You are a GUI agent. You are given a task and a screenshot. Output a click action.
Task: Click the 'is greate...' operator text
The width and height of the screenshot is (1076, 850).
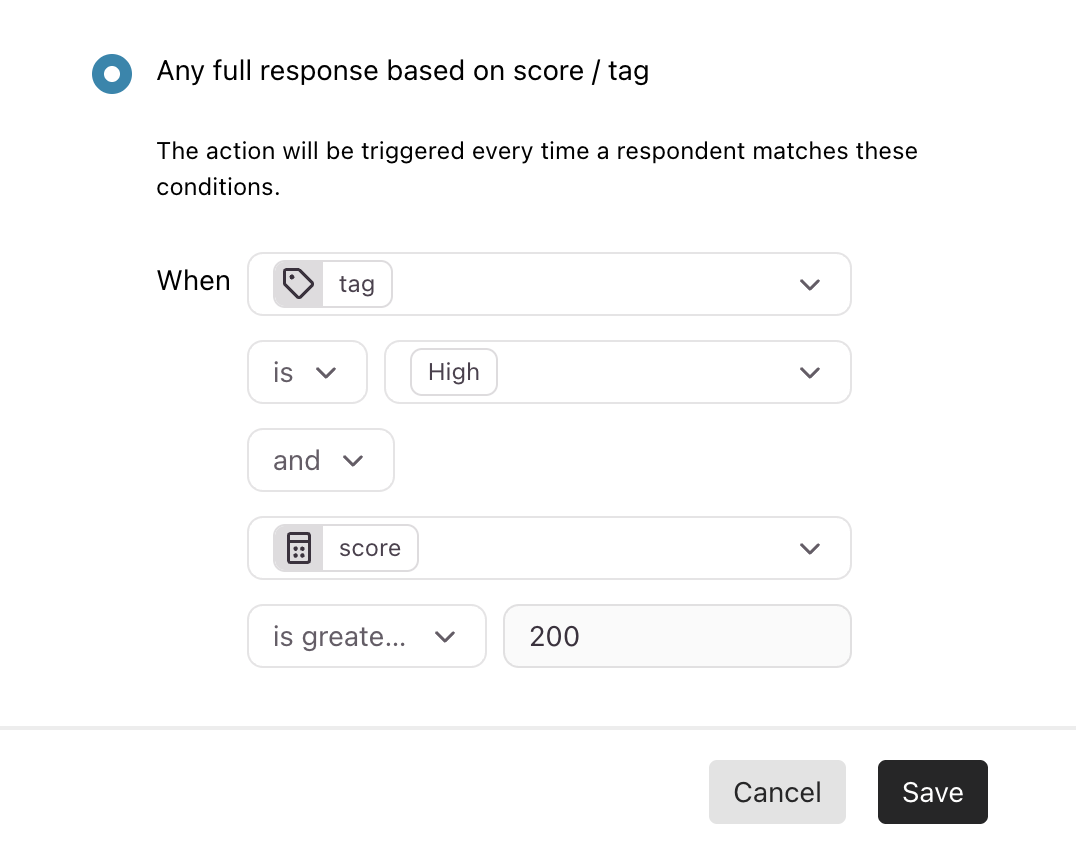point(339,637)
